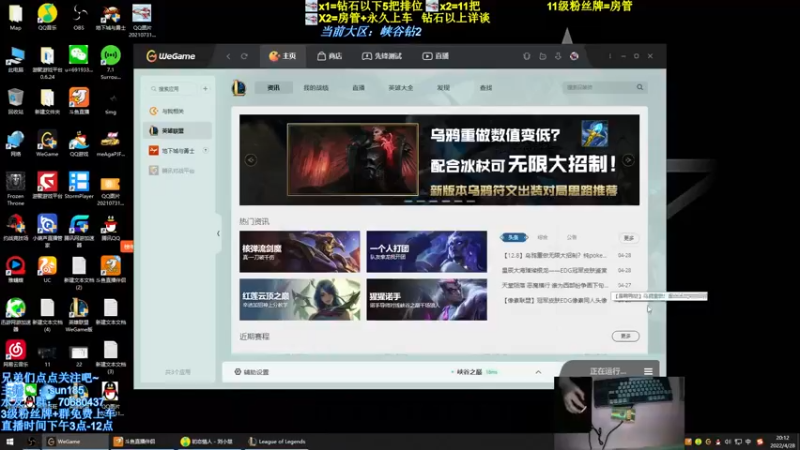Open the OBS desktop icon
Image resolution: width=800 pixels, height=450 pixels.
tap(79, 17)
